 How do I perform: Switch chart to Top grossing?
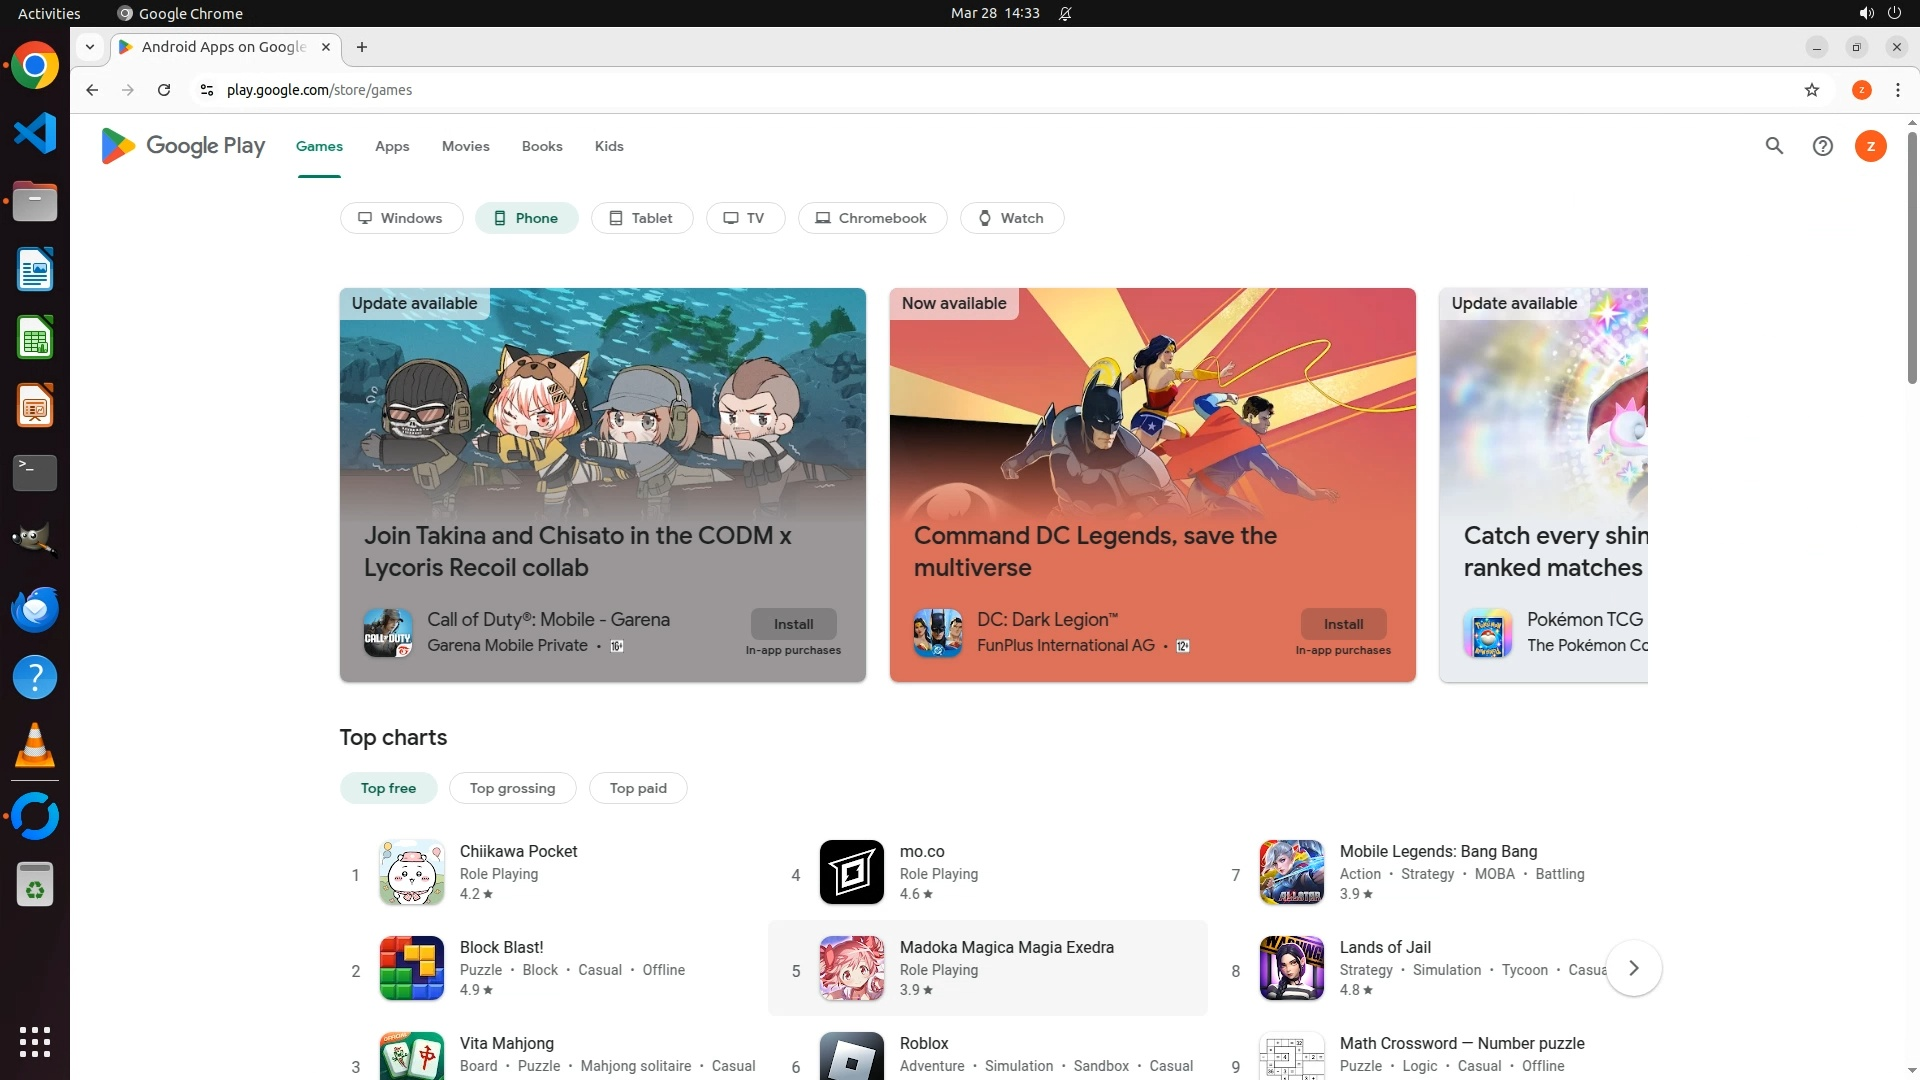[512, 788]
